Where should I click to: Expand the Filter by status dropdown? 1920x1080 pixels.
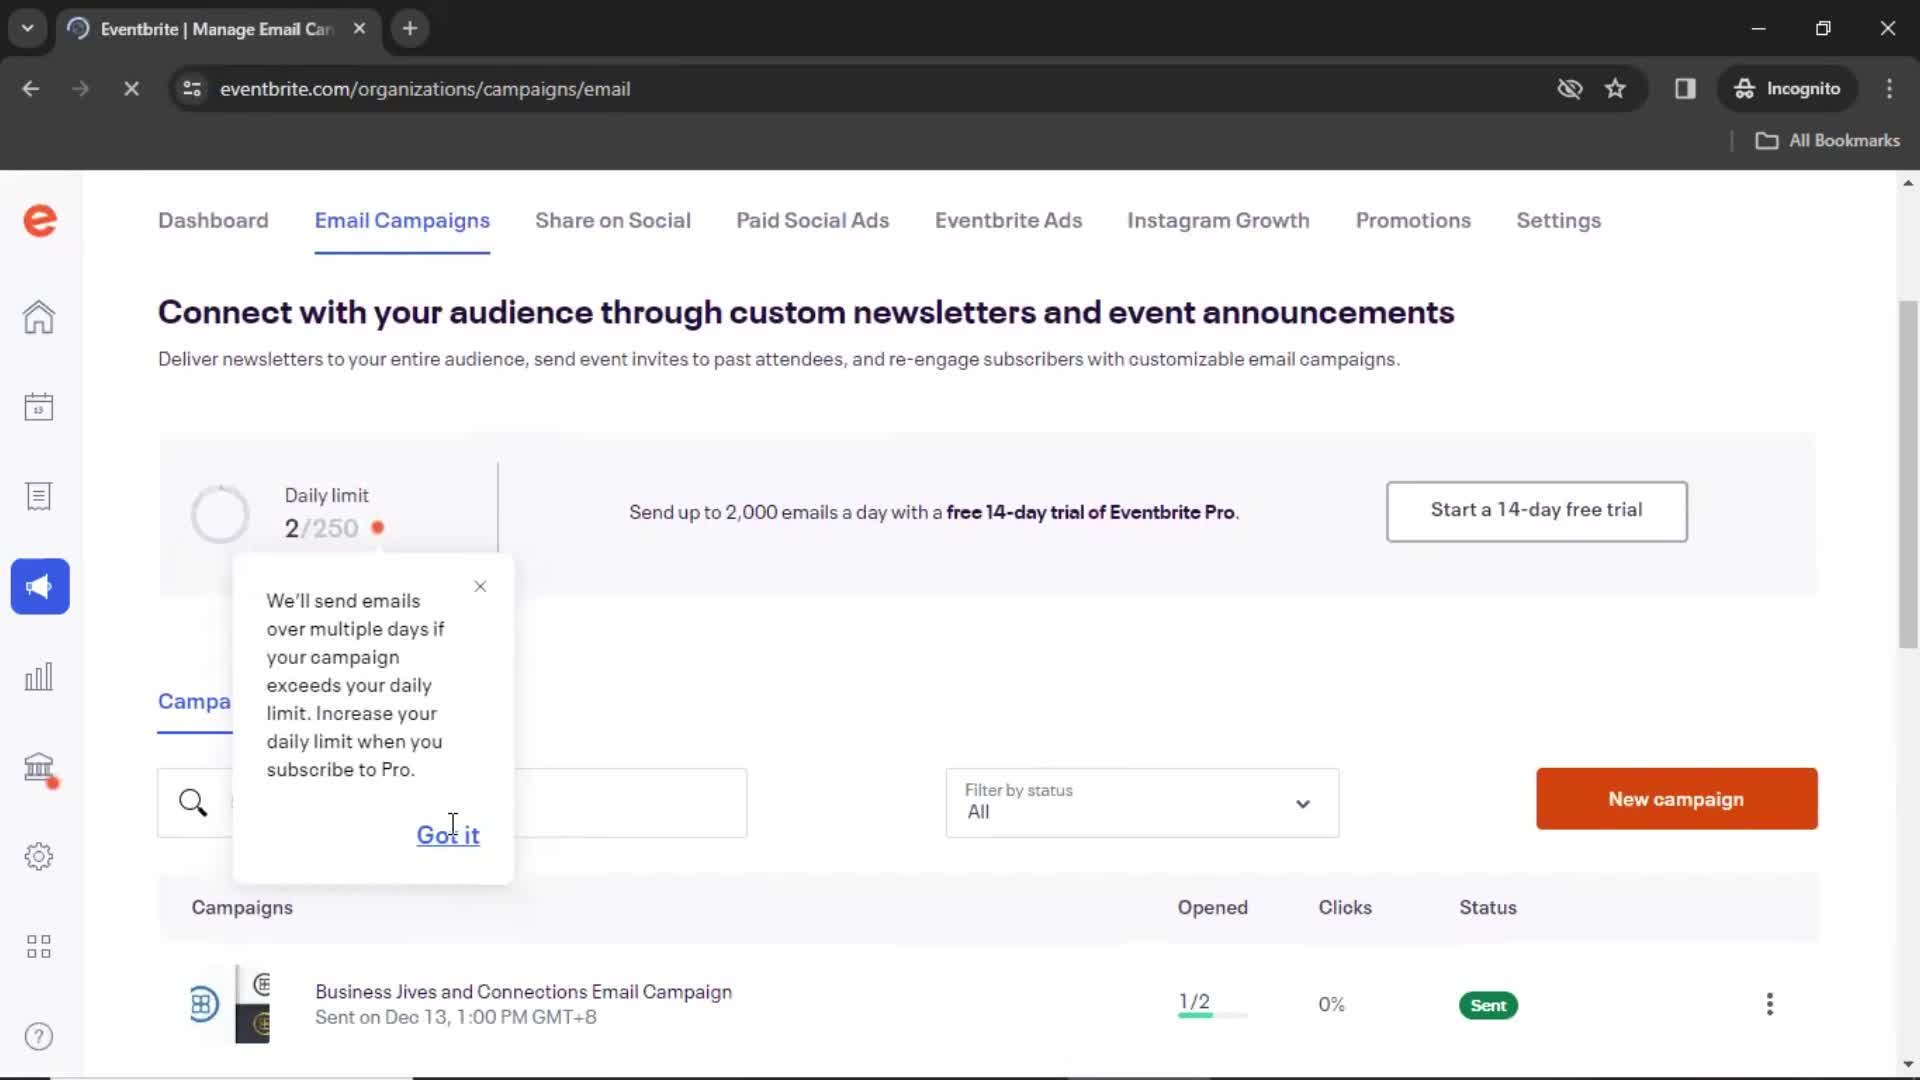(x=1138, y=802)
